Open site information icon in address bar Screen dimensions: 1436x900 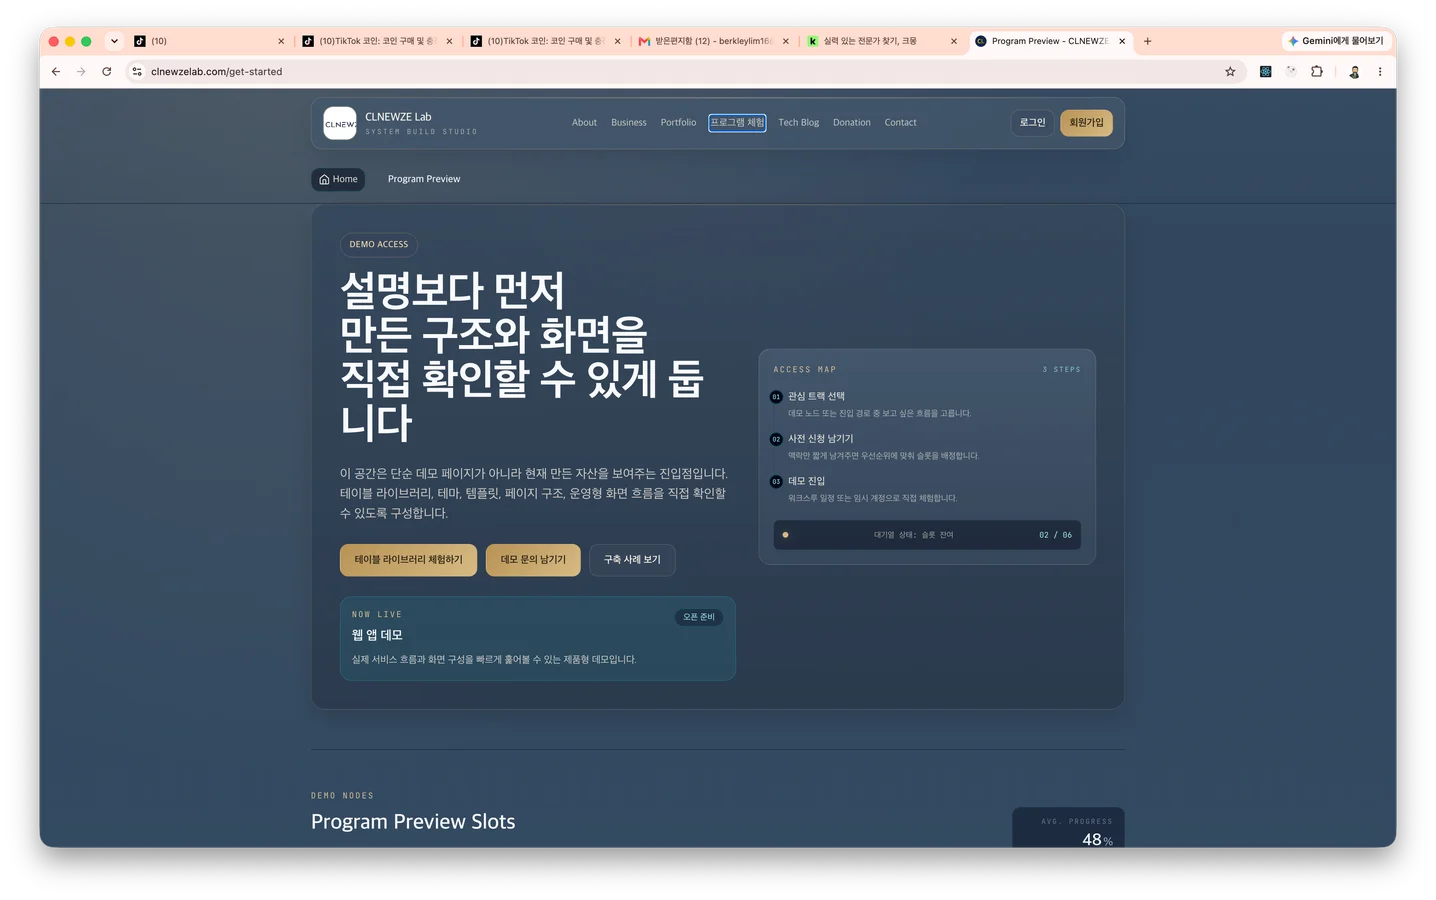point(137,72)
